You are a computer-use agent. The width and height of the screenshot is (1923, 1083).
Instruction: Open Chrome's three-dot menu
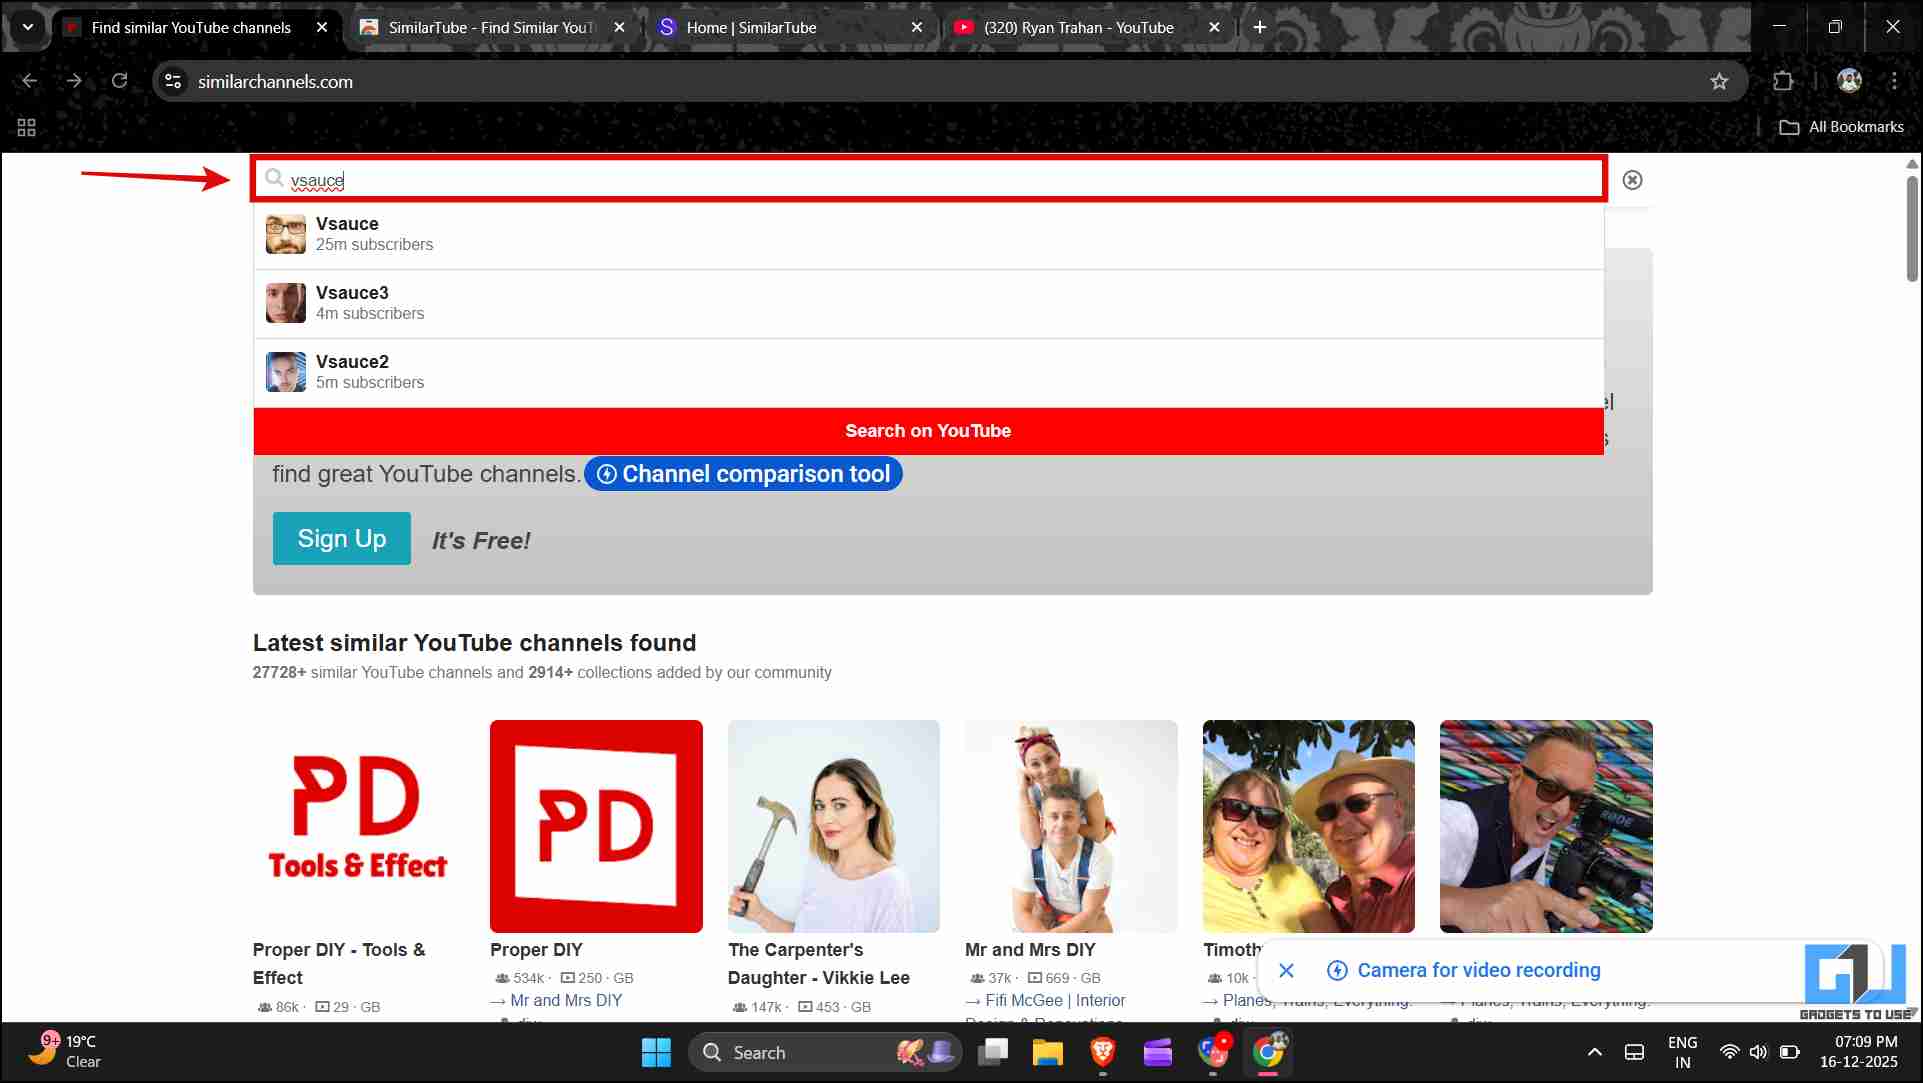1894,82
